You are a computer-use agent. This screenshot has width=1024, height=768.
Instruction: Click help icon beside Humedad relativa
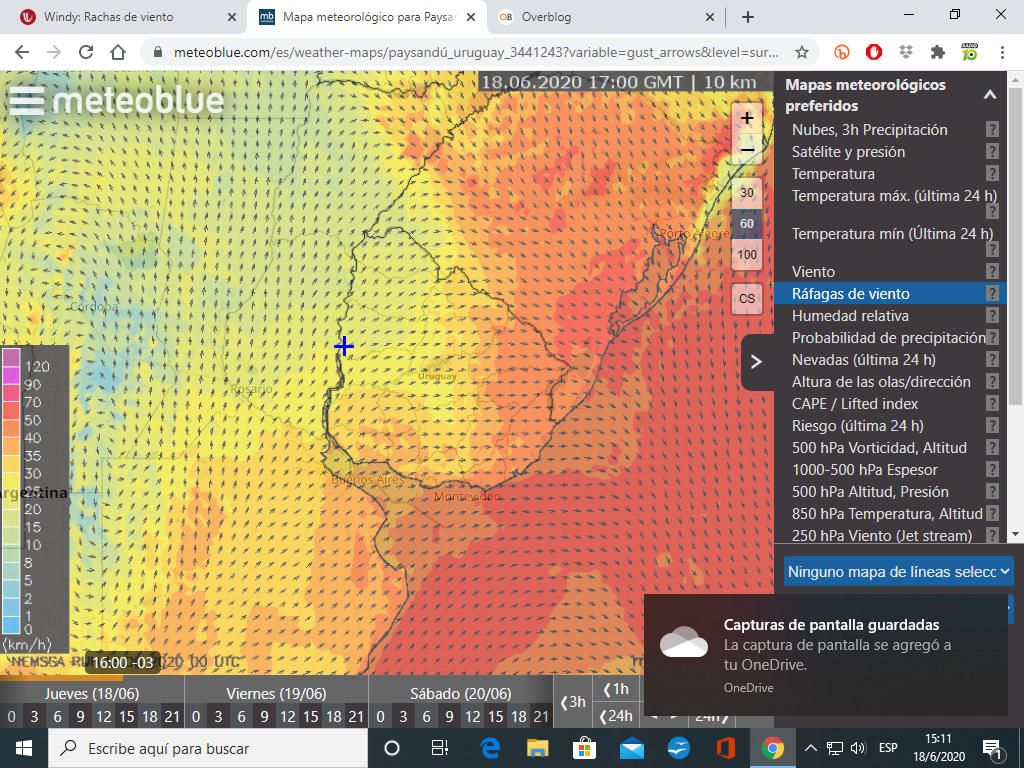pyautogui.click(x=992, y=316)
